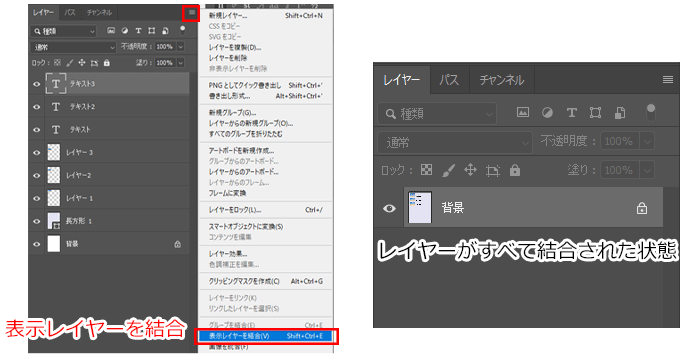
Task: Choose クリッピングマスクを作成(C) from the menu
Action: [x=266, y=281]
